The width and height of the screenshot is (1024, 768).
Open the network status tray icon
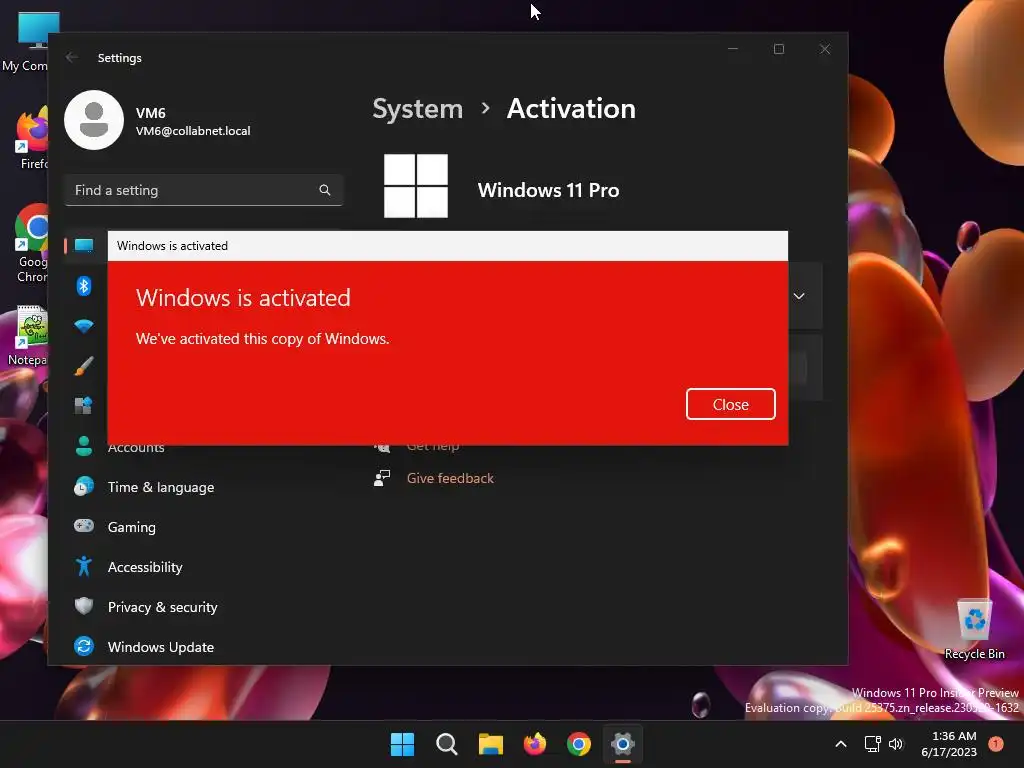(872, 744)
